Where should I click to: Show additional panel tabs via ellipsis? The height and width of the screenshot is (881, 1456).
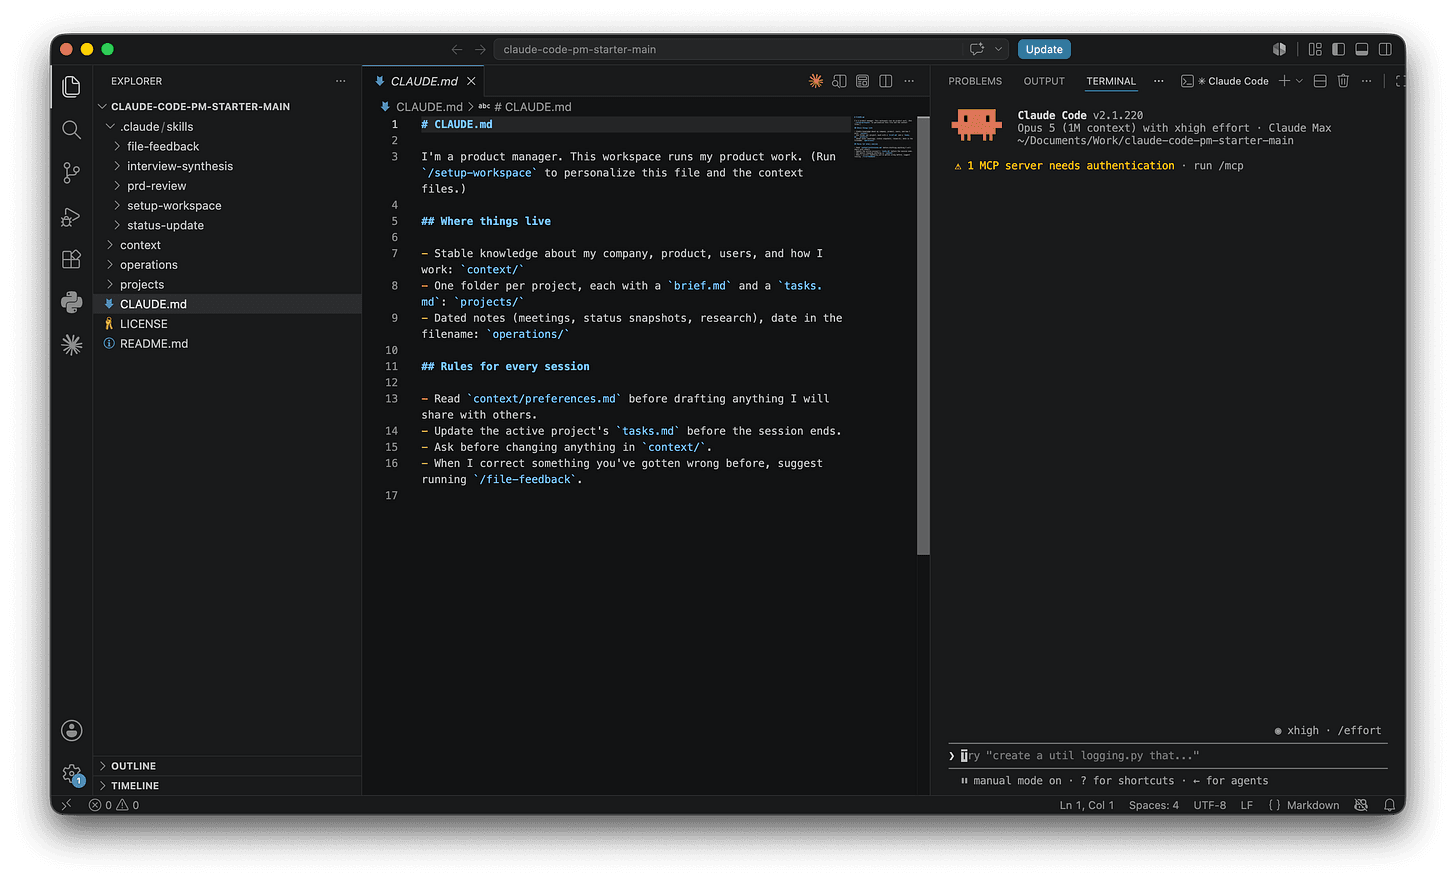click(1158, 81)
